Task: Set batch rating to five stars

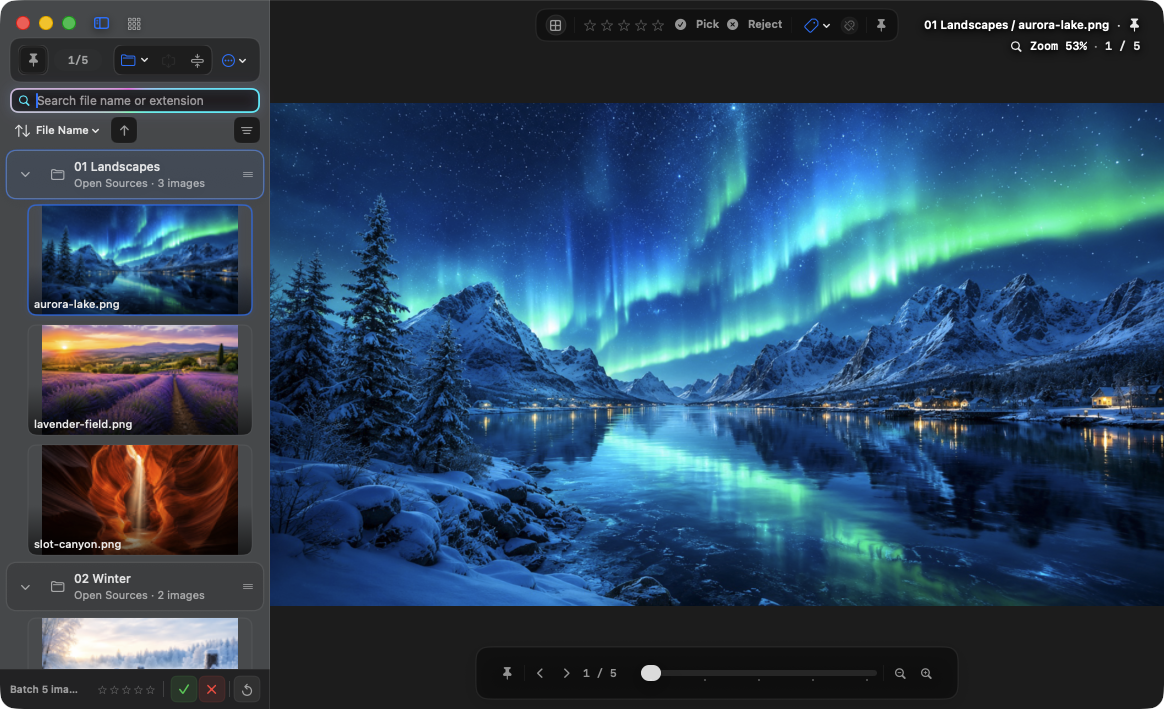Action: (x=151, y=690)
